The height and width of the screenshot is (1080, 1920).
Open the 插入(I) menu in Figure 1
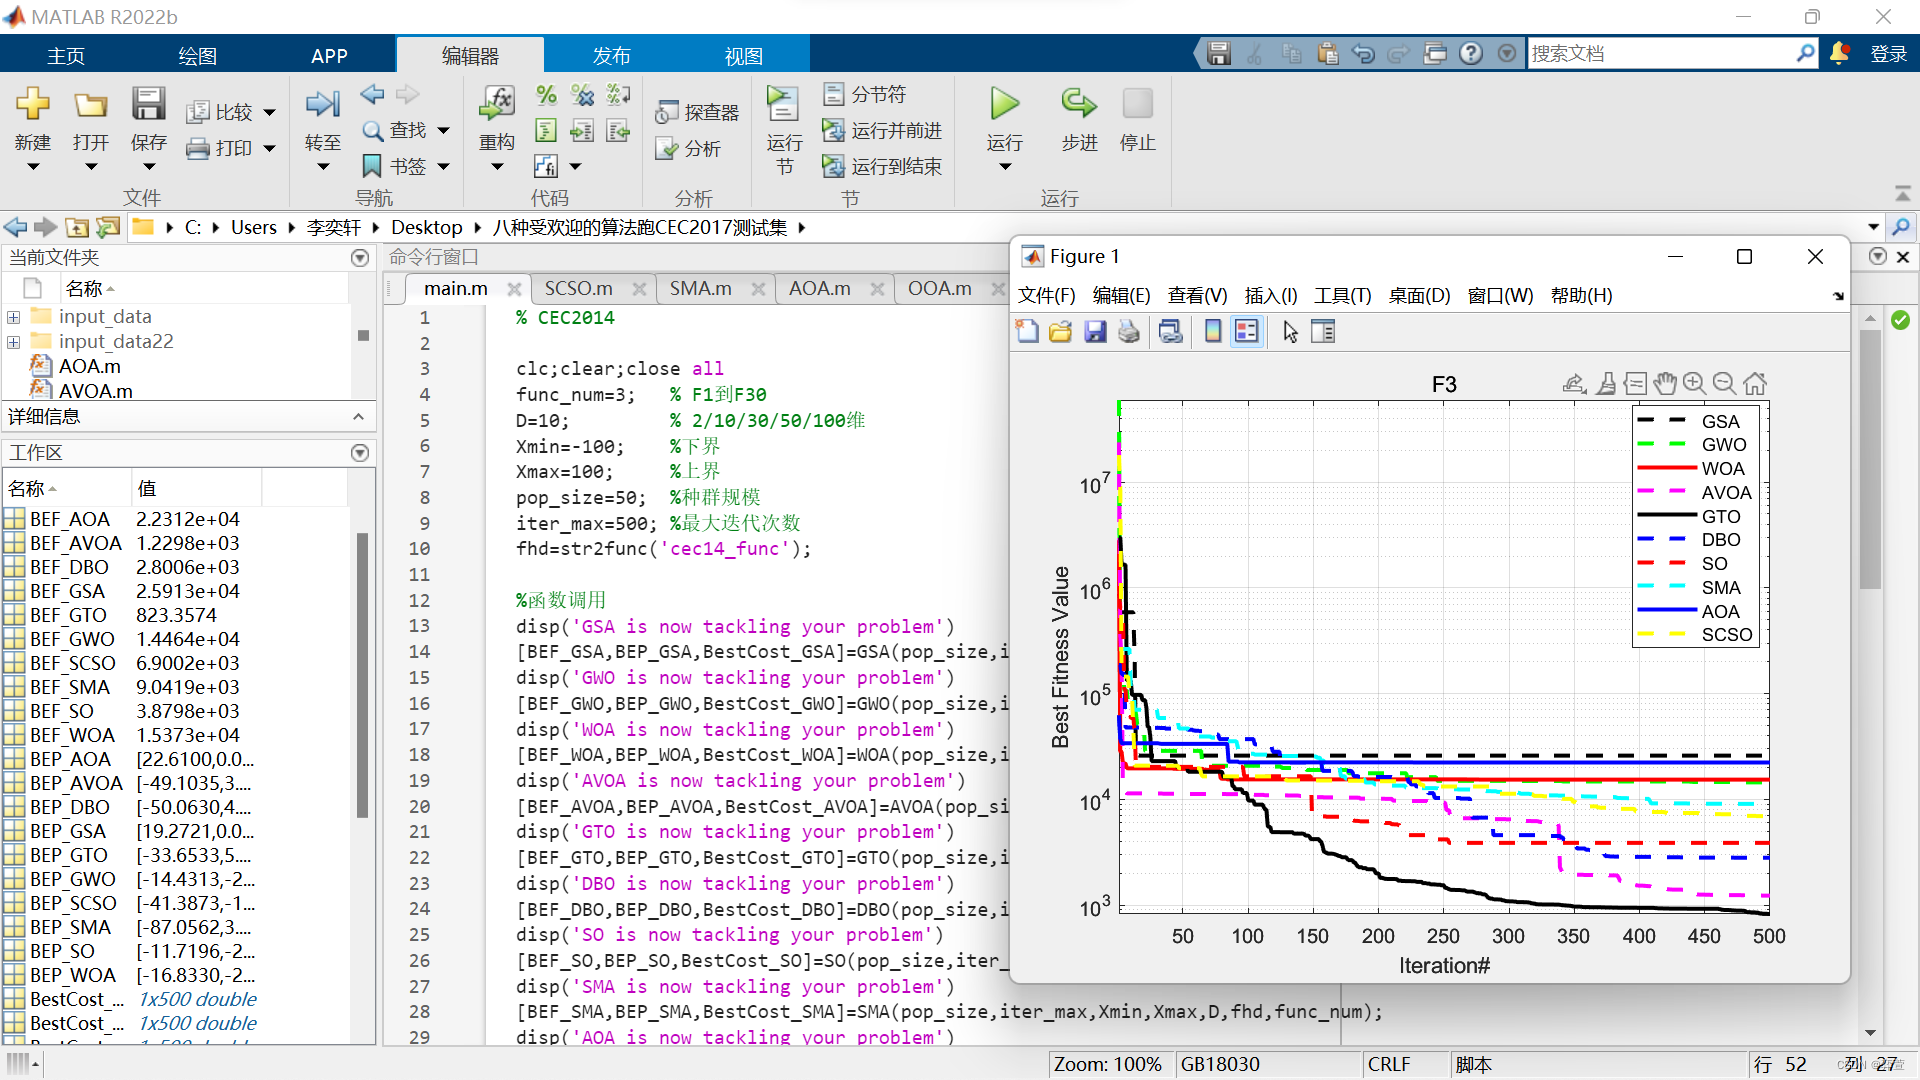1270,295
